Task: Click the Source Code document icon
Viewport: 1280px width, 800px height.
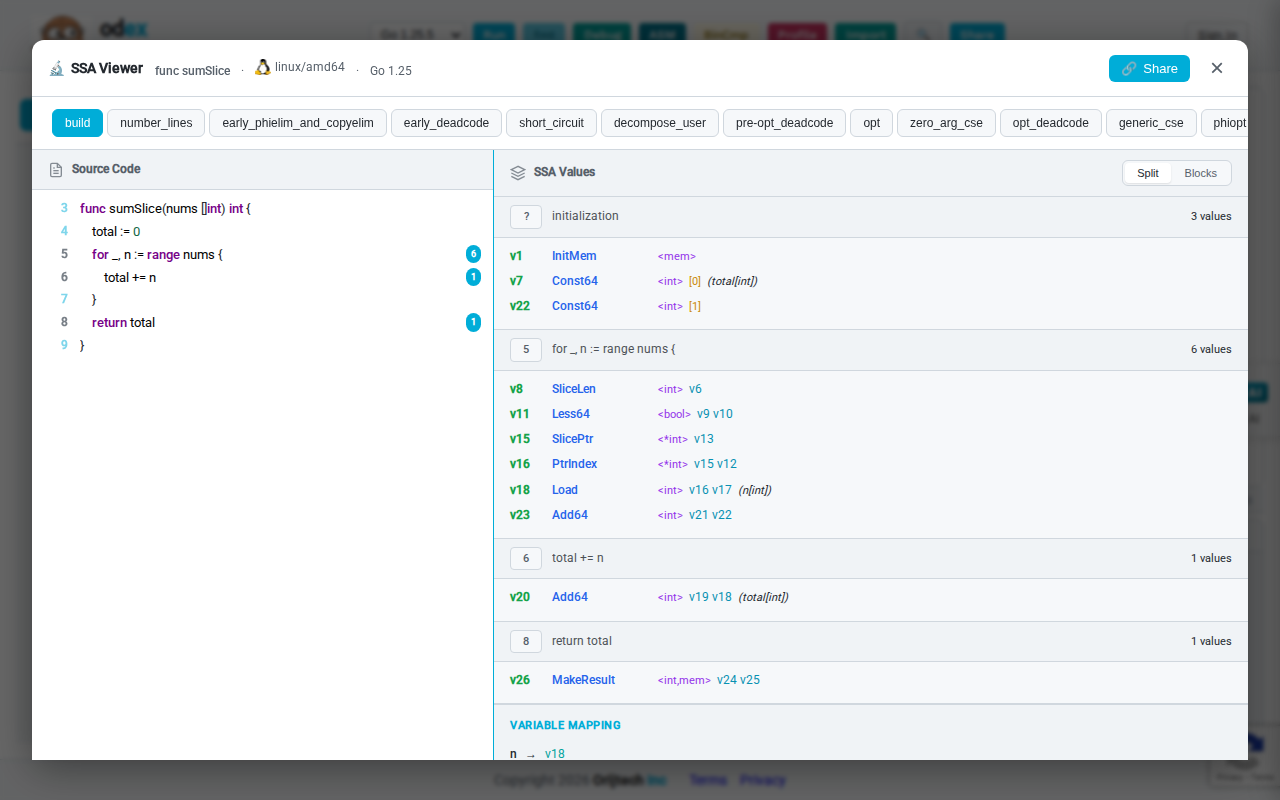Action: click(55, 169)
